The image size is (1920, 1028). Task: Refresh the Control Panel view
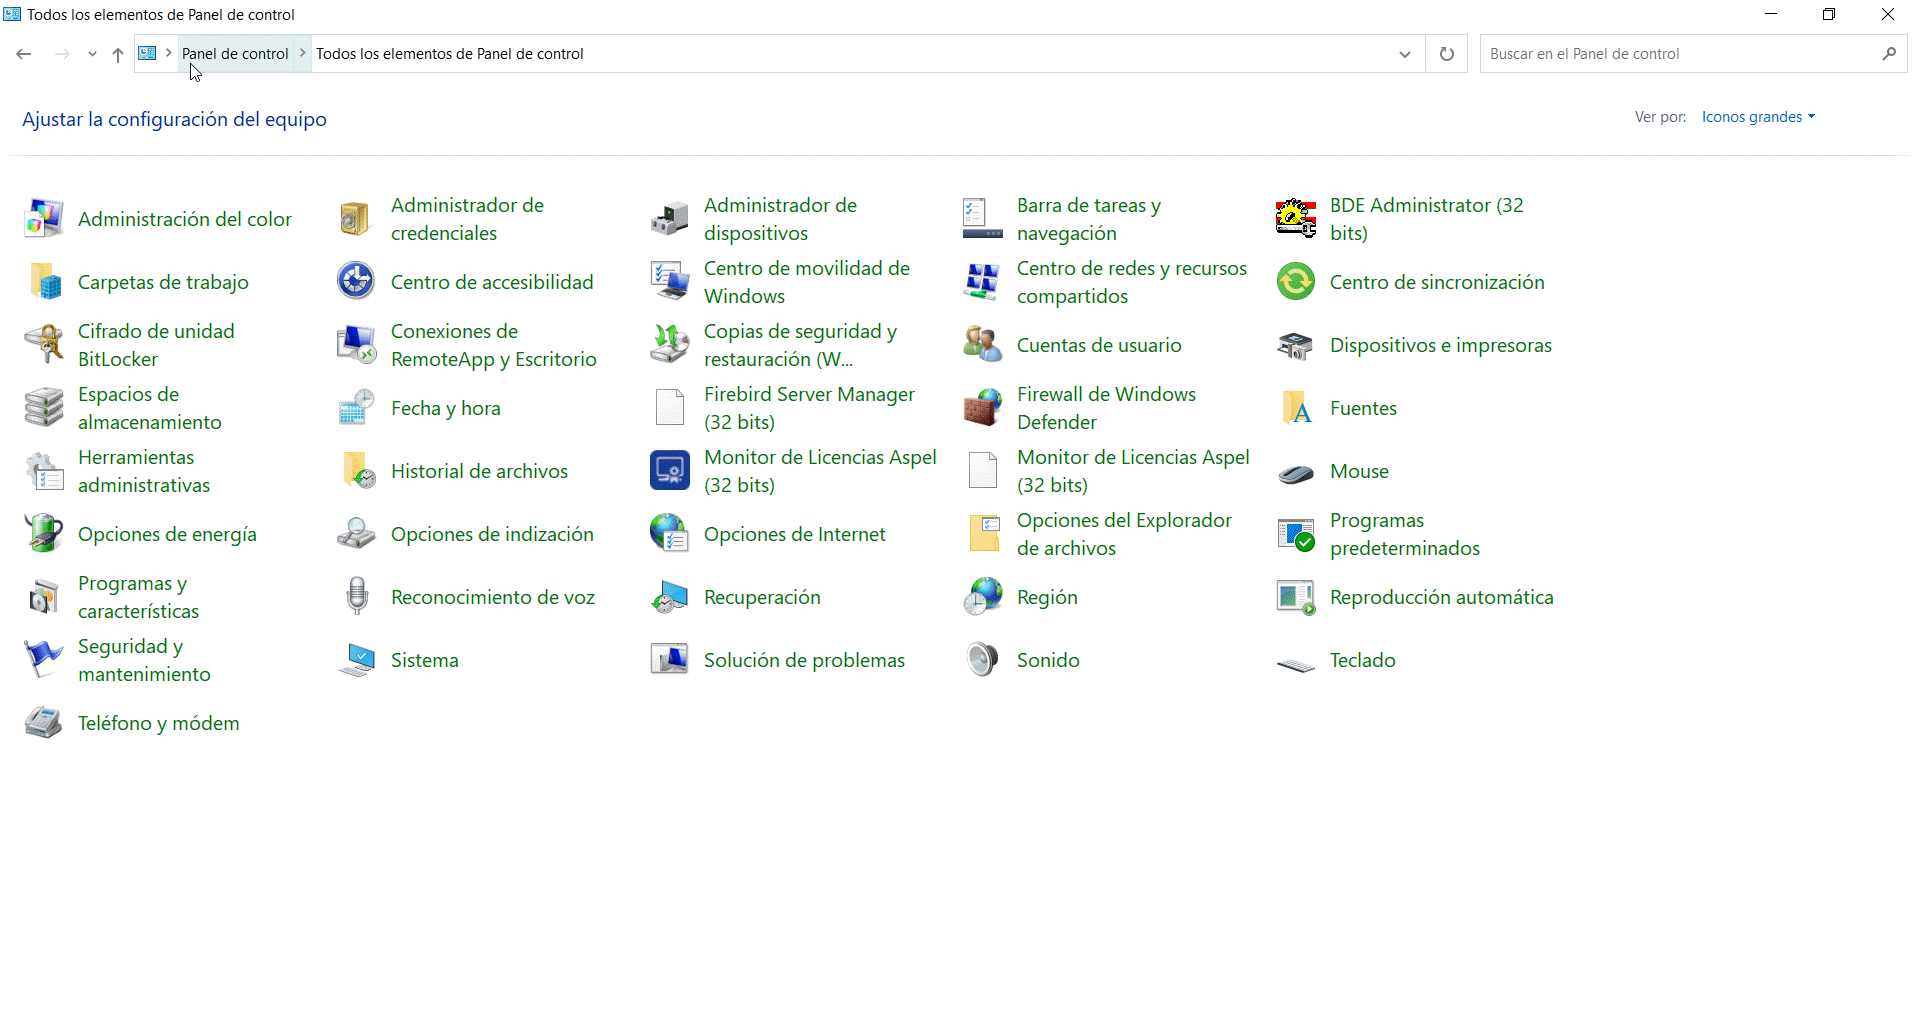[x=1446, y=54]
